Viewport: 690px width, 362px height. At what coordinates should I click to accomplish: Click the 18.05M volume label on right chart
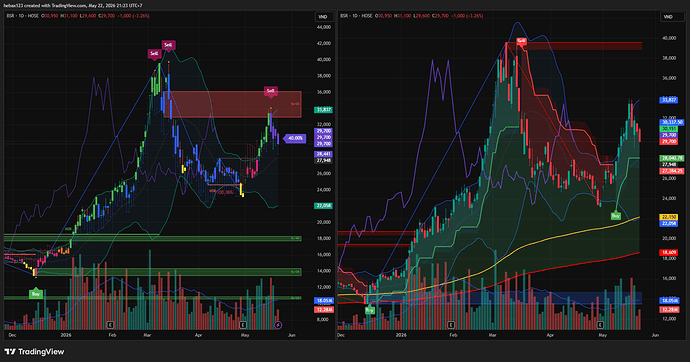click(668, 300)
